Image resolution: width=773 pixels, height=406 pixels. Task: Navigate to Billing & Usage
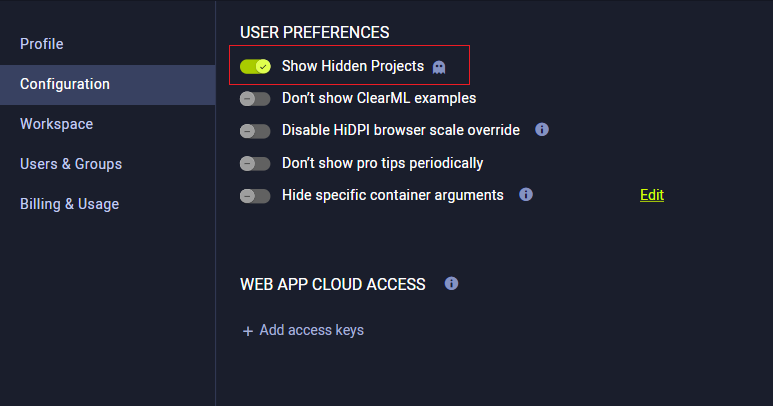pos(70,204)
